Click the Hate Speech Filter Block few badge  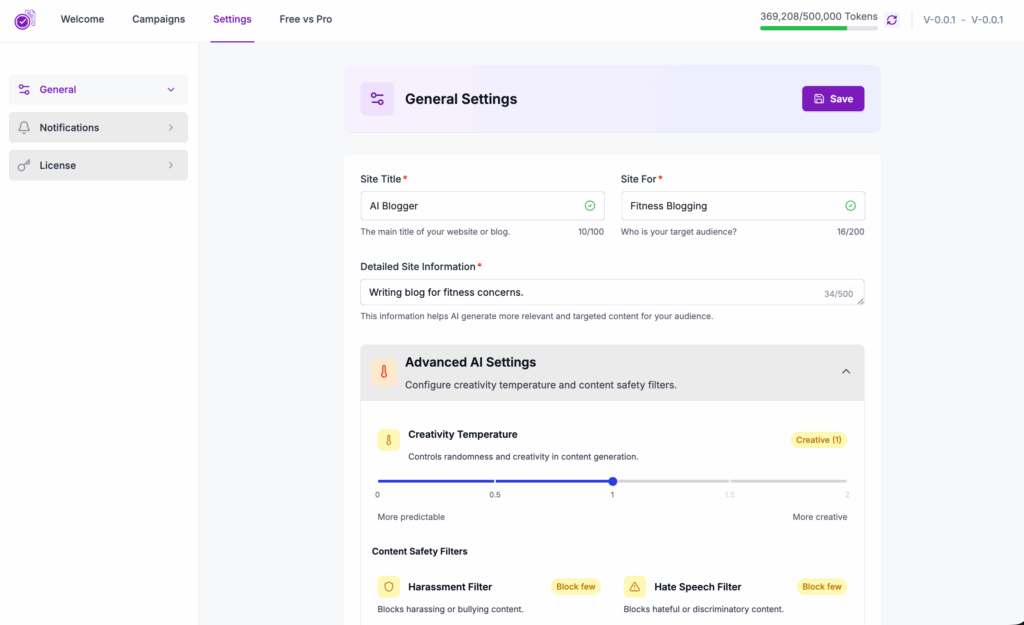pos(822,586)
